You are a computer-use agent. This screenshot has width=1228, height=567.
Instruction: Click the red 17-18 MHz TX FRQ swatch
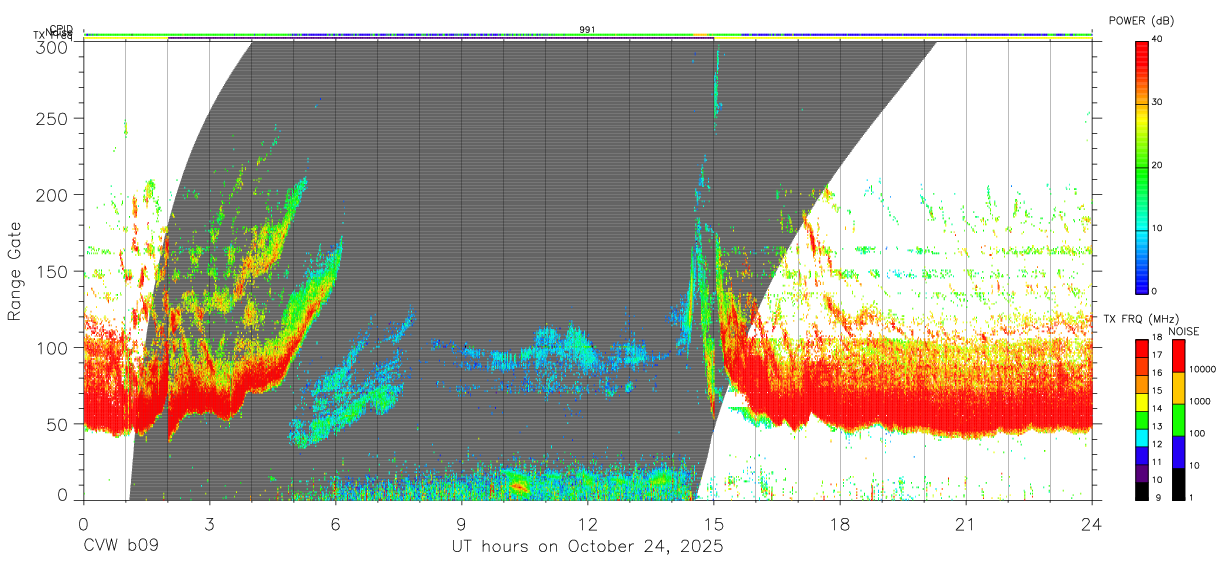pos(1142,349)
